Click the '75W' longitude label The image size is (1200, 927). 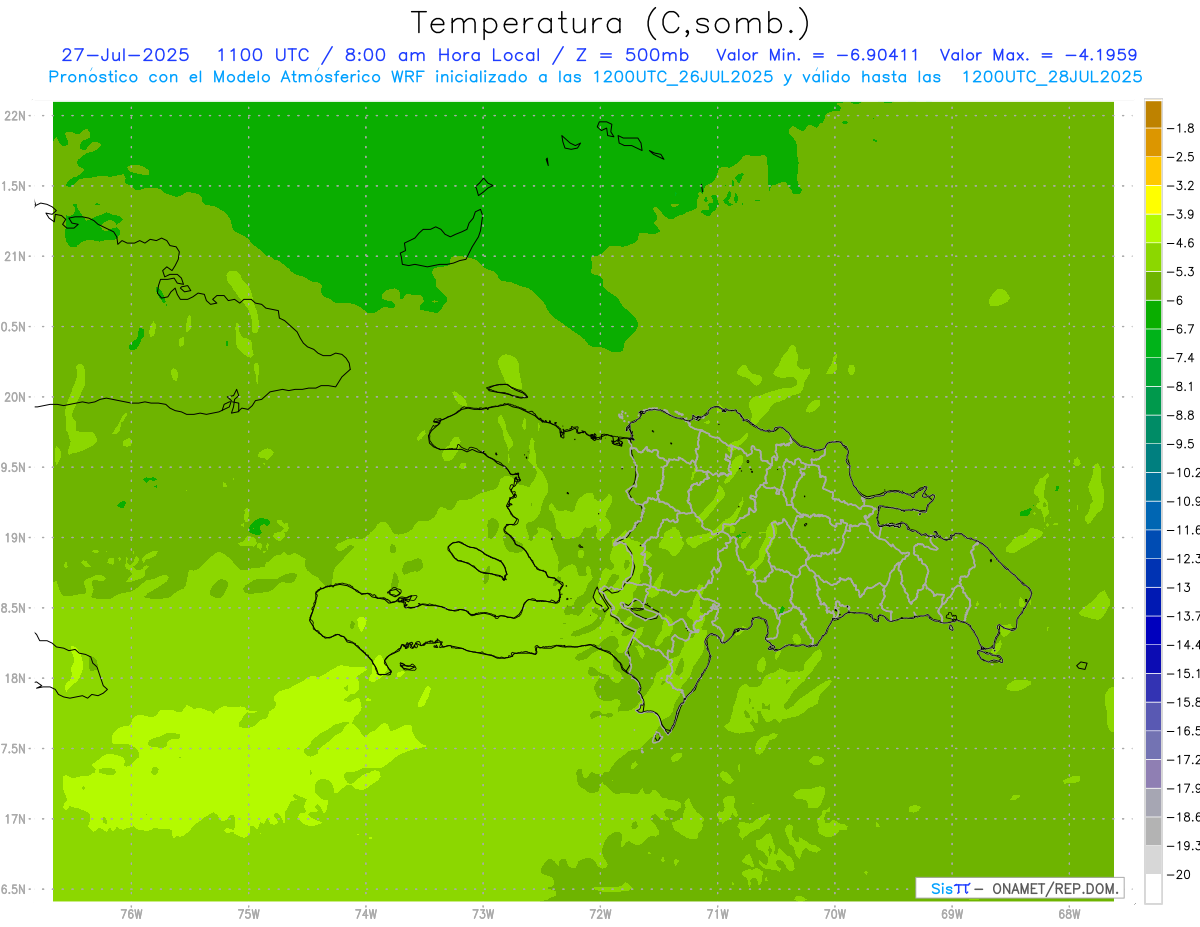[249, 914]
